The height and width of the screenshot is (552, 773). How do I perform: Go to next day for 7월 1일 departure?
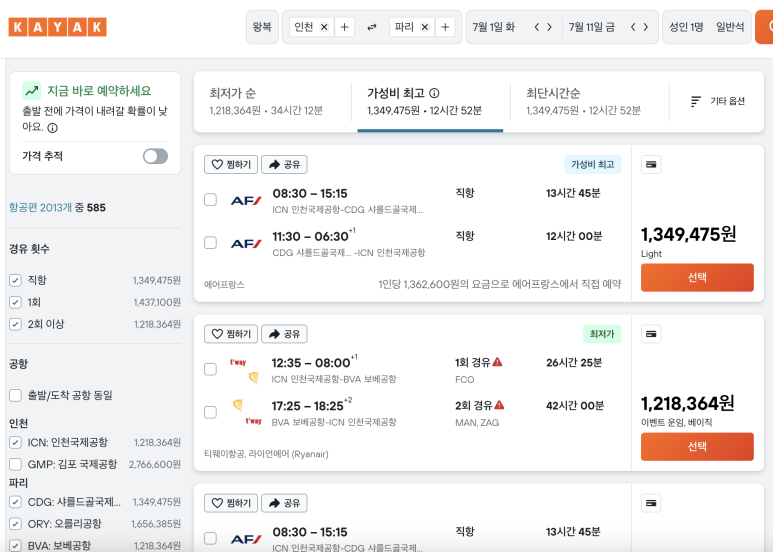click(x=549, y=27)
